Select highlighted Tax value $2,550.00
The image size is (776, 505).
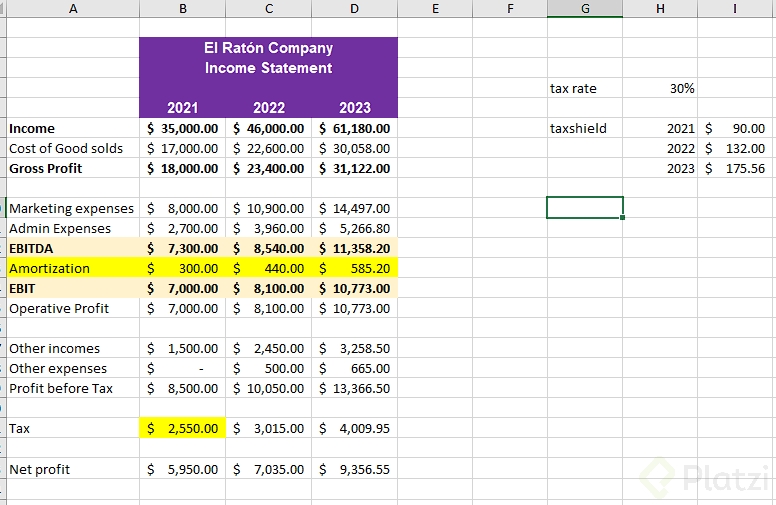183,428
